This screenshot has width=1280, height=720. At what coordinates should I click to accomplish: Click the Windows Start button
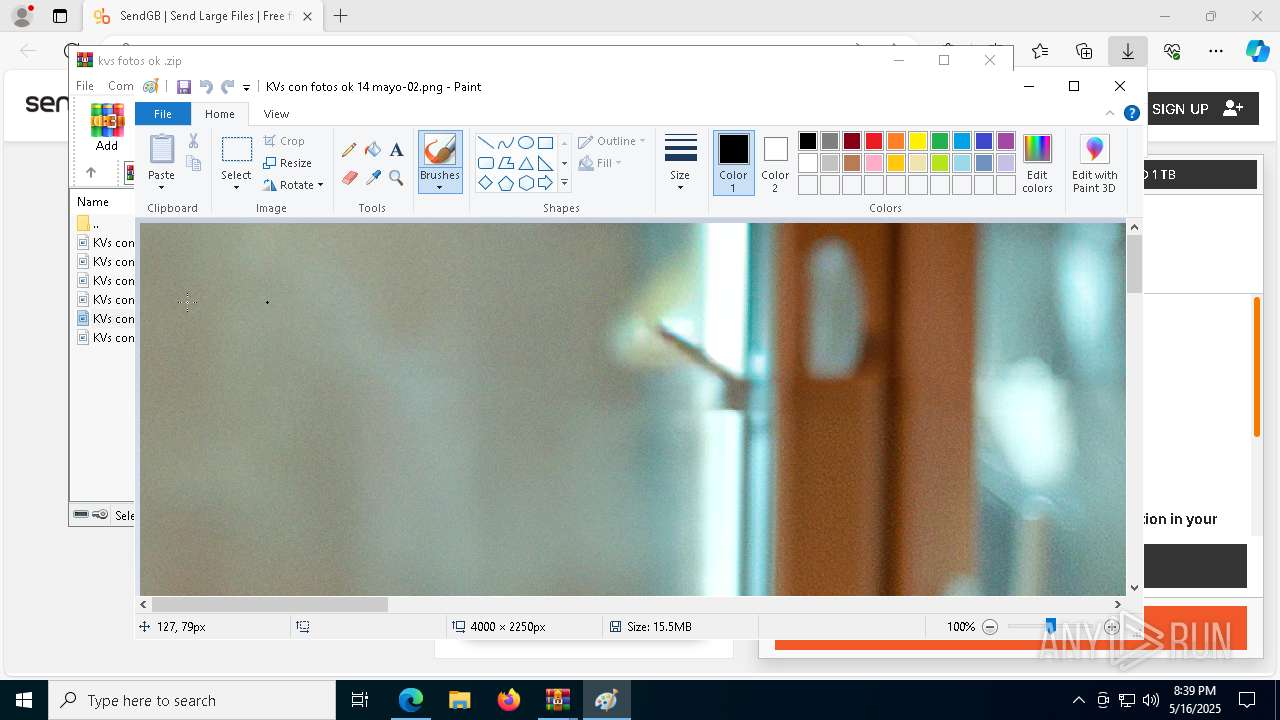tap(24, 700)
